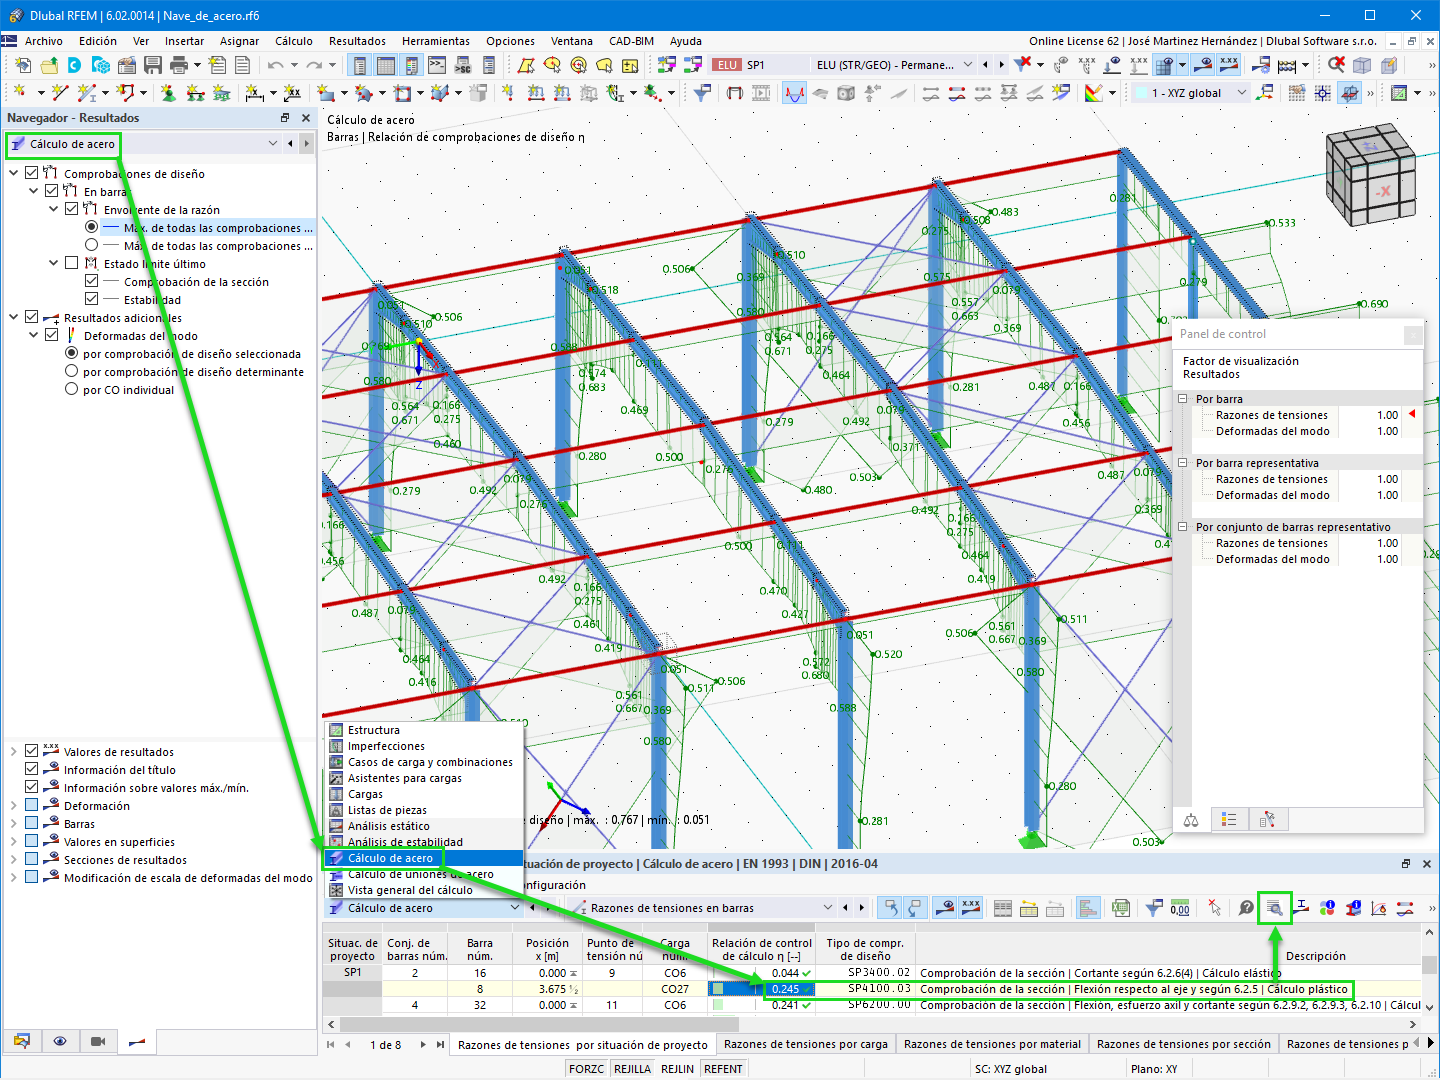Viewport: 1440px width, 1080px height.
Task: Open the Archivo menu
Action: click(x=44, y=41)
